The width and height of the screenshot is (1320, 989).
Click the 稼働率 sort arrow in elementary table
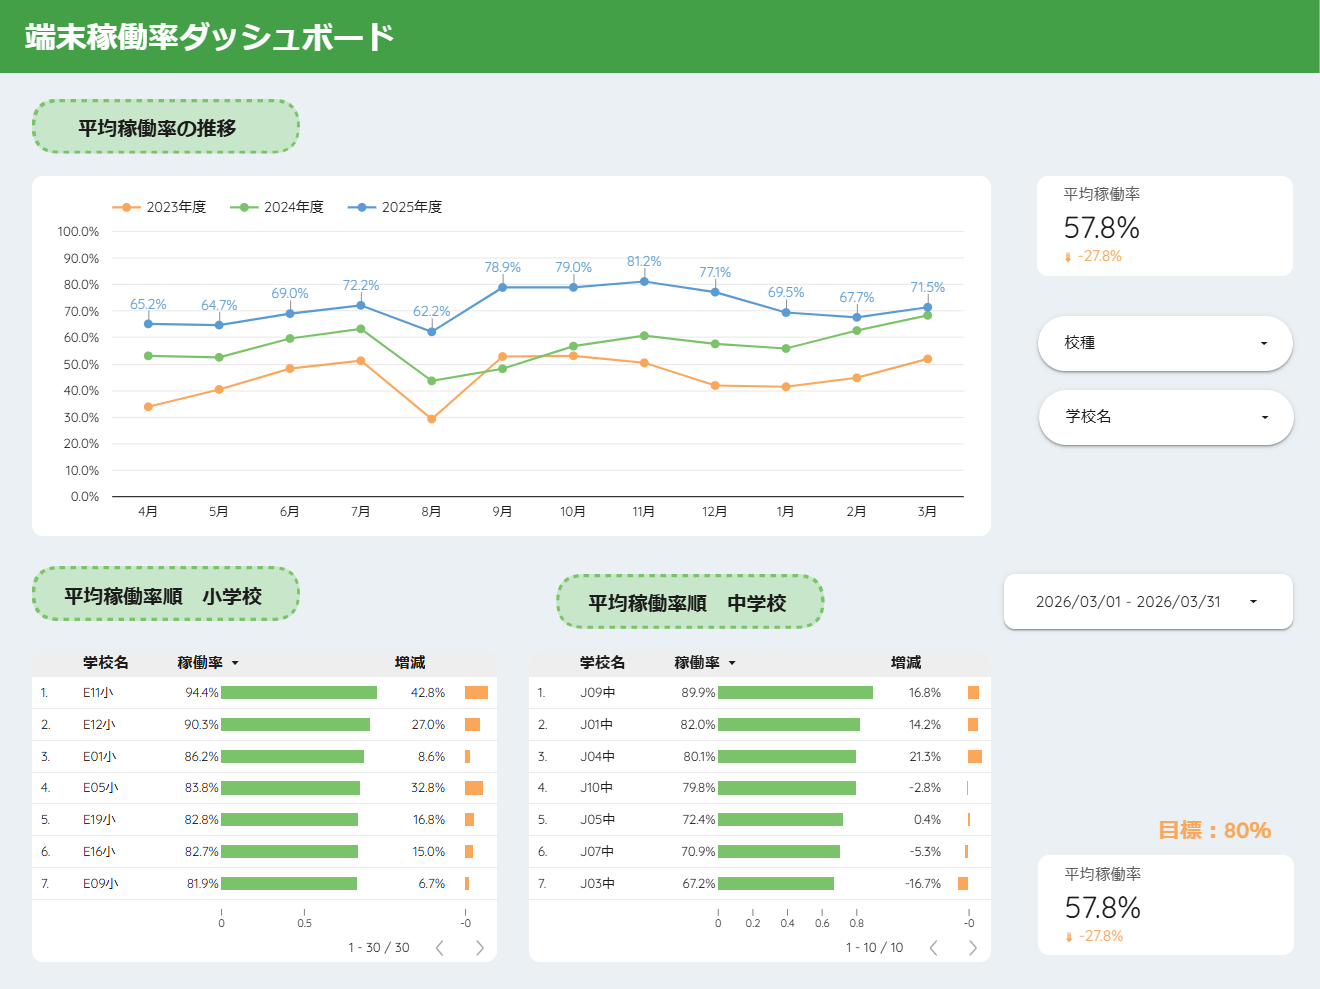235,663
